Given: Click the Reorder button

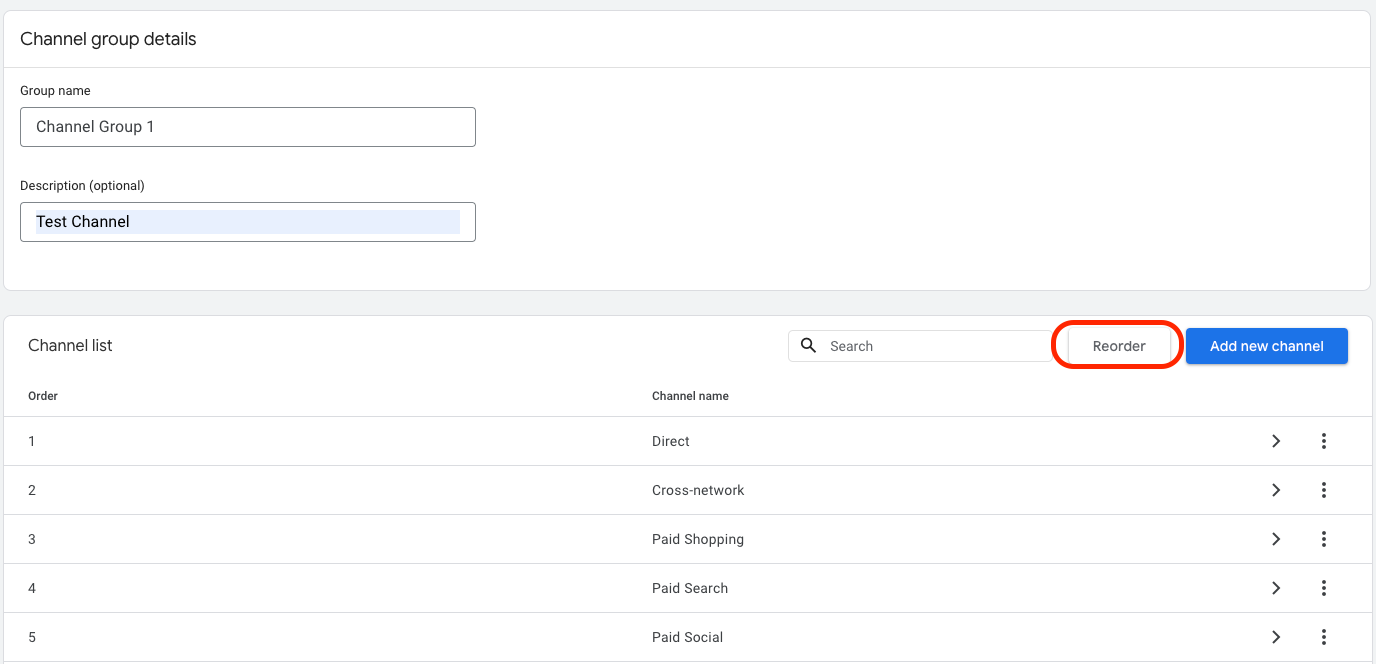Looking at the screenshot, I should pyautogui.click(x=1119, y=346).
